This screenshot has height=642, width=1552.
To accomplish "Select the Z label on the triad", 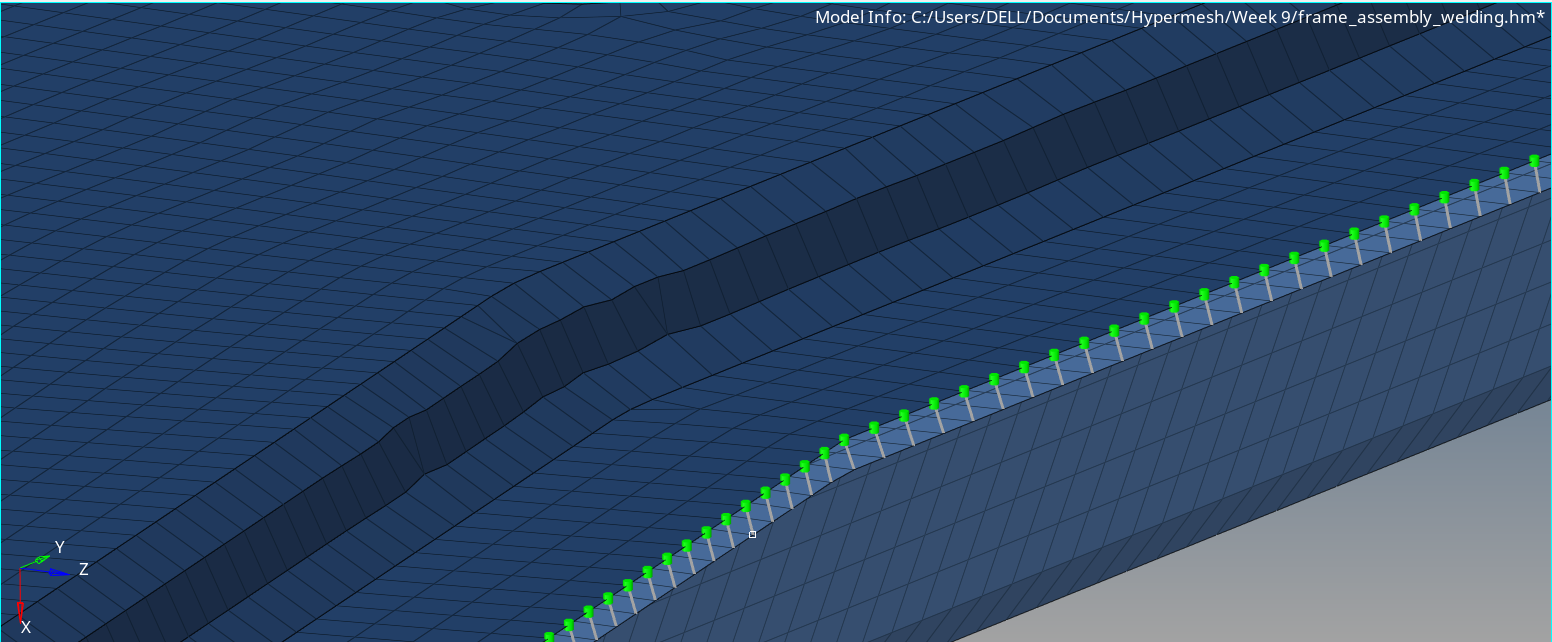I will [84, 569].
